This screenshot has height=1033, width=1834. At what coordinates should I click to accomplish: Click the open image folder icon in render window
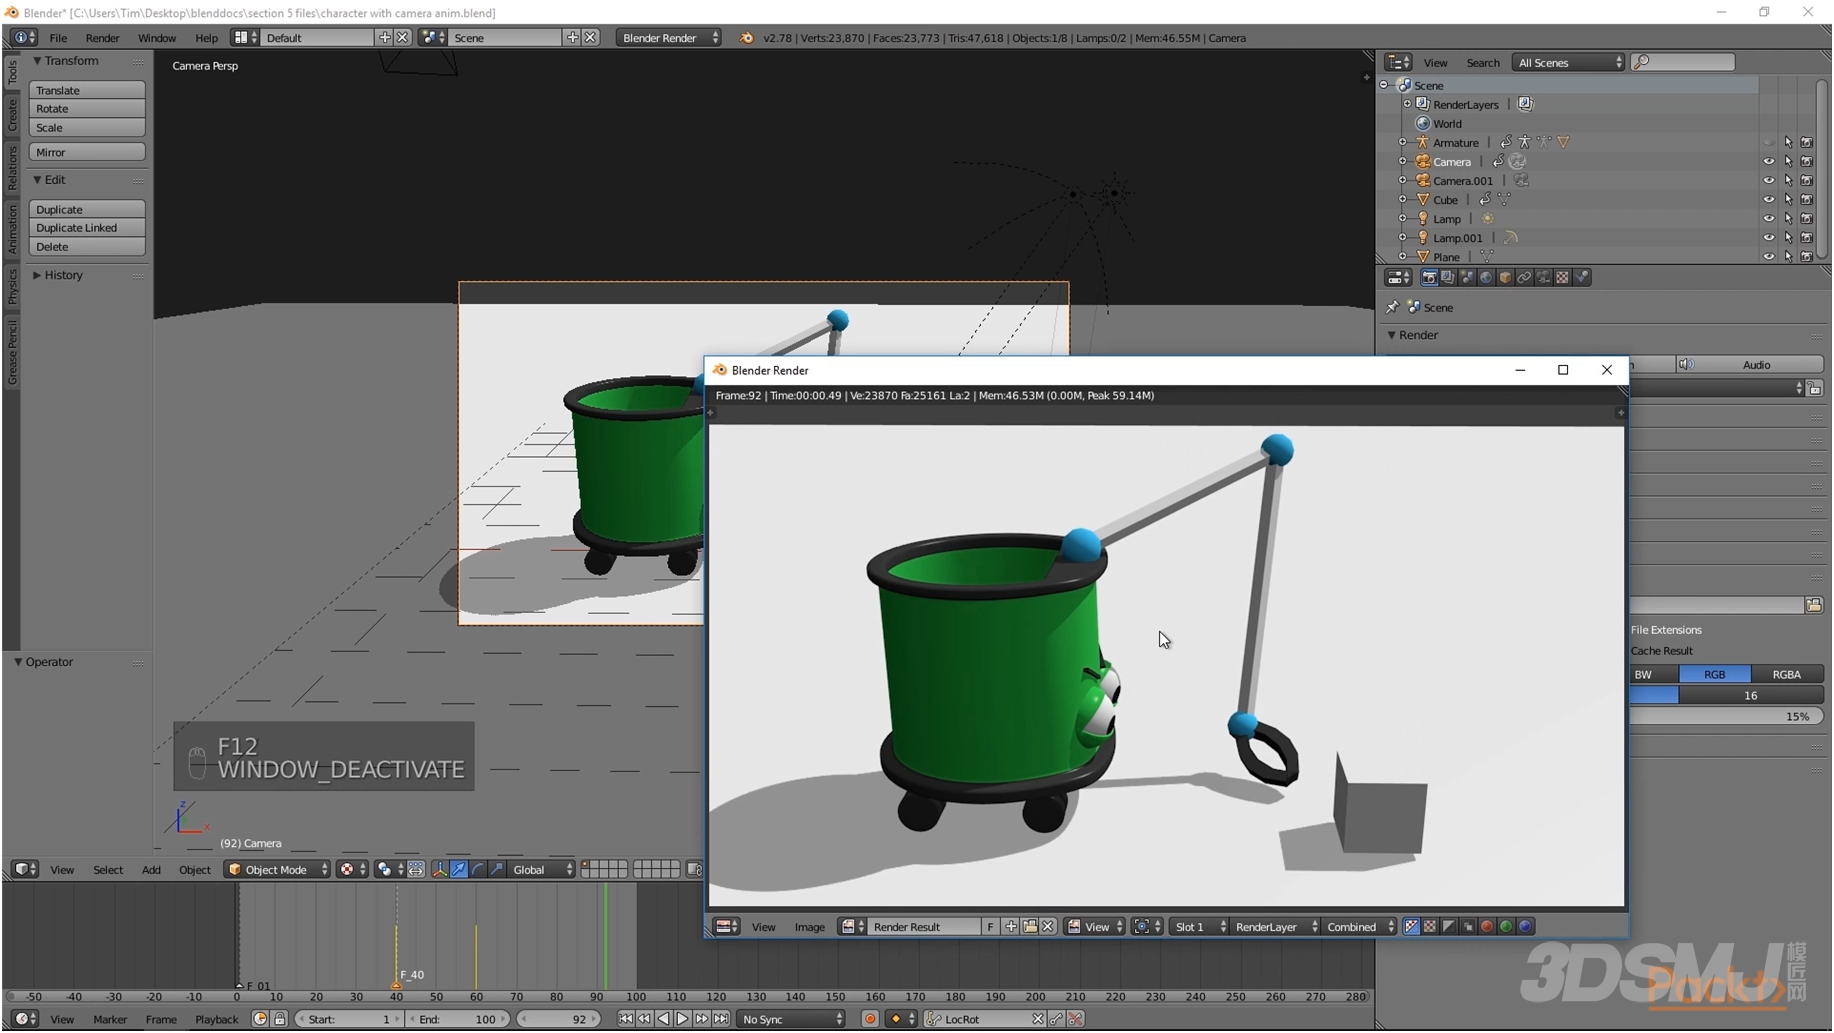[1030, 927]
